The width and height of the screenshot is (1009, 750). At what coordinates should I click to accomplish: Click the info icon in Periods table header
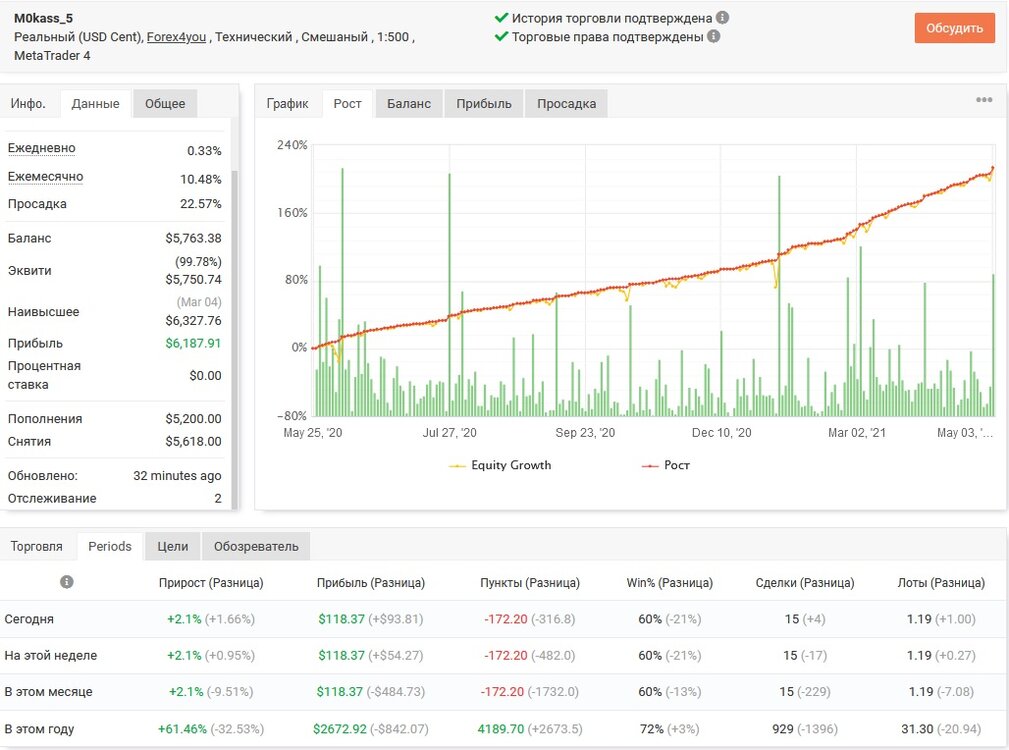67,581
